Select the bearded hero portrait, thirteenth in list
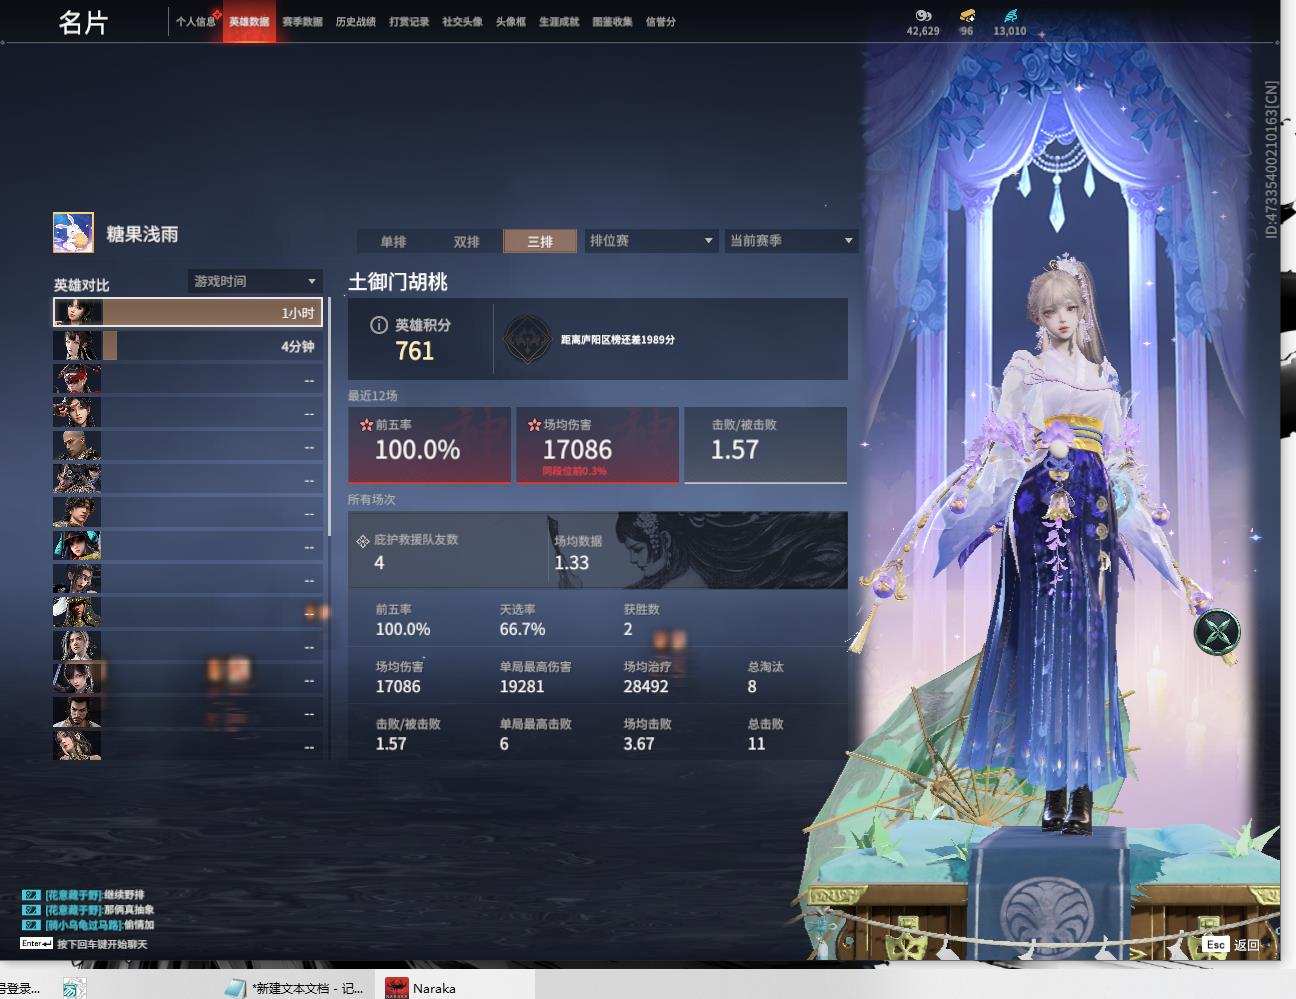The image size is (1296, 999). (77, 713)
